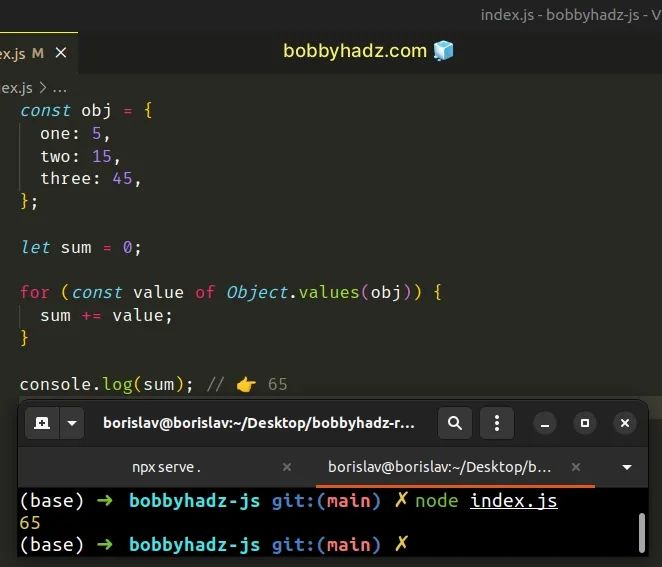
Task: Open terminal three-dot menu
Action: (497, 423)
